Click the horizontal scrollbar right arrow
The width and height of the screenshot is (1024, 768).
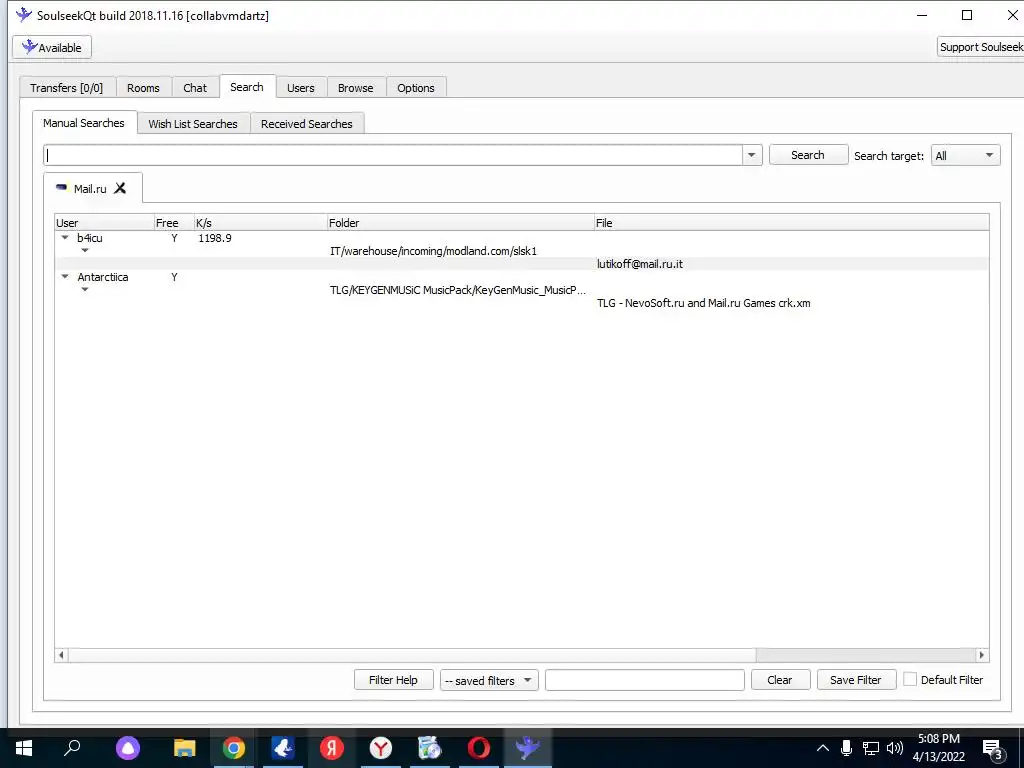click(982, 654)
